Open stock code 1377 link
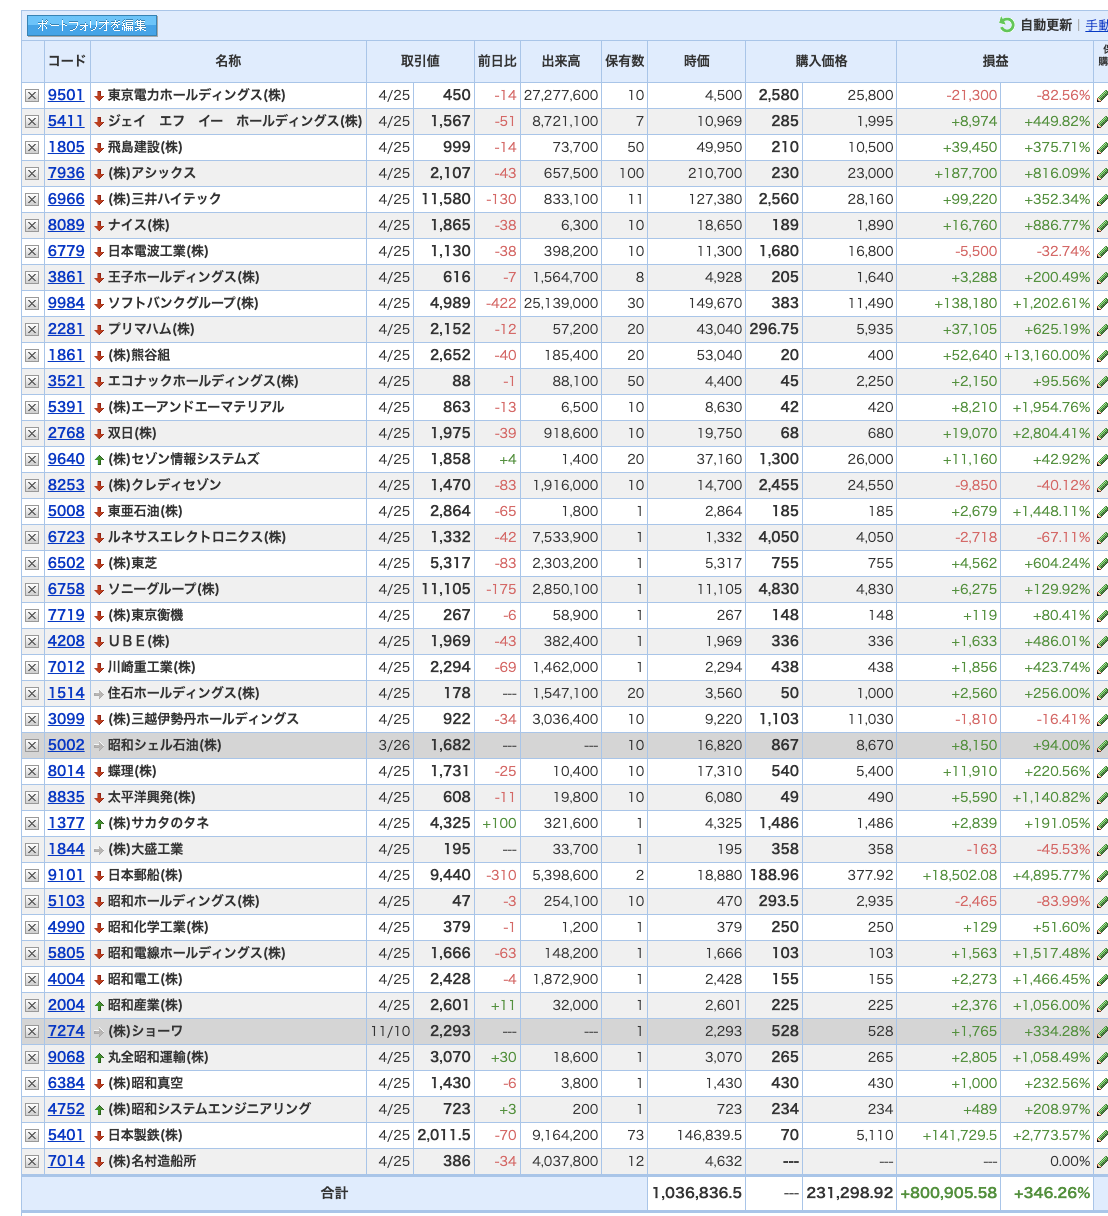The image size is (1108, 1216). (x=66, y=823)
